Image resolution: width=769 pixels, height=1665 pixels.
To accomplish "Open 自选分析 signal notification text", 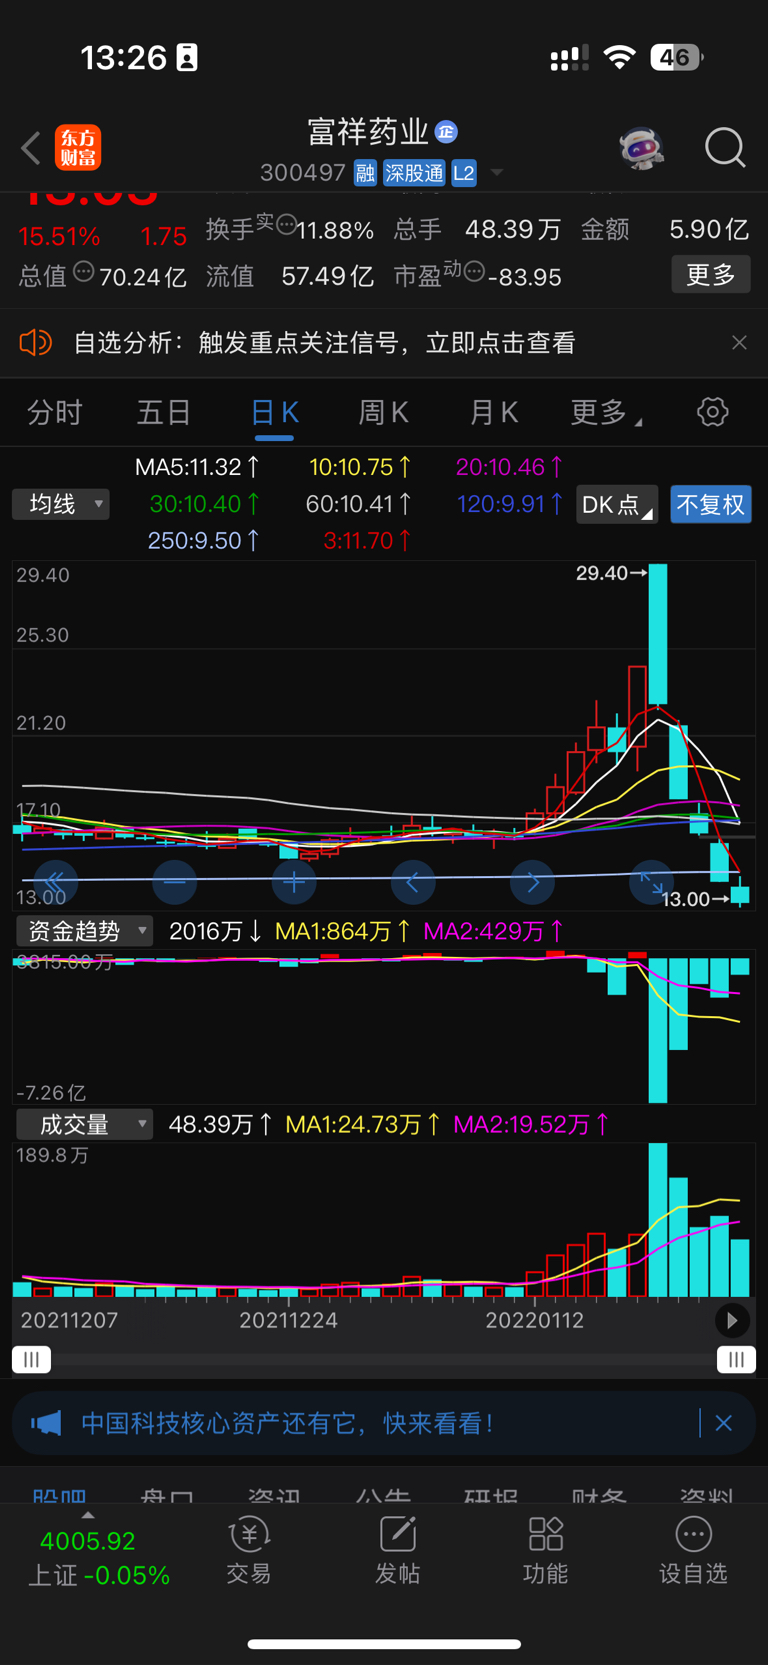I will (x=324, y=343).
